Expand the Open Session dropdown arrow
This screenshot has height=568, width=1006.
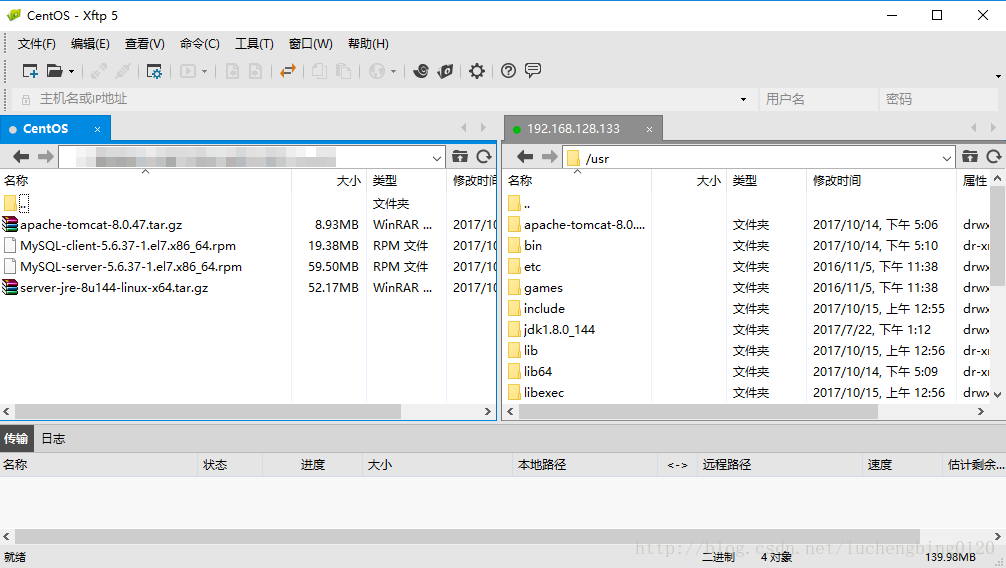(71, 71)
